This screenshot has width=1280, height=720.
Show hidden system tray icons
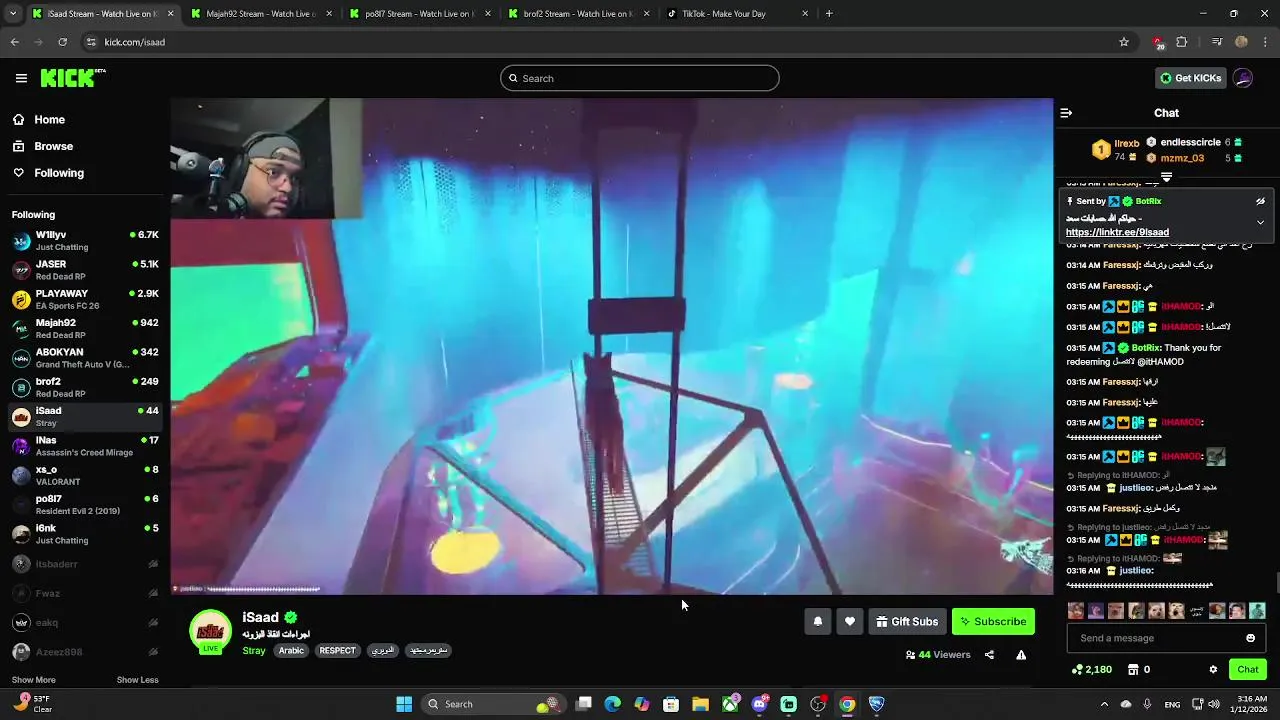pyautogui.click(x=1104, y=704)
